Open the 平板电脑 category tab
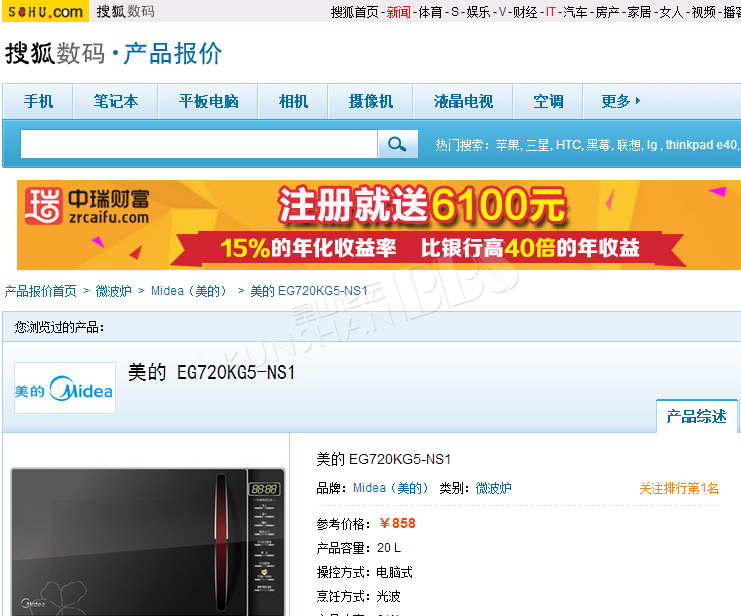The width and height of the screenshot is (741, 616). (208, 101)
